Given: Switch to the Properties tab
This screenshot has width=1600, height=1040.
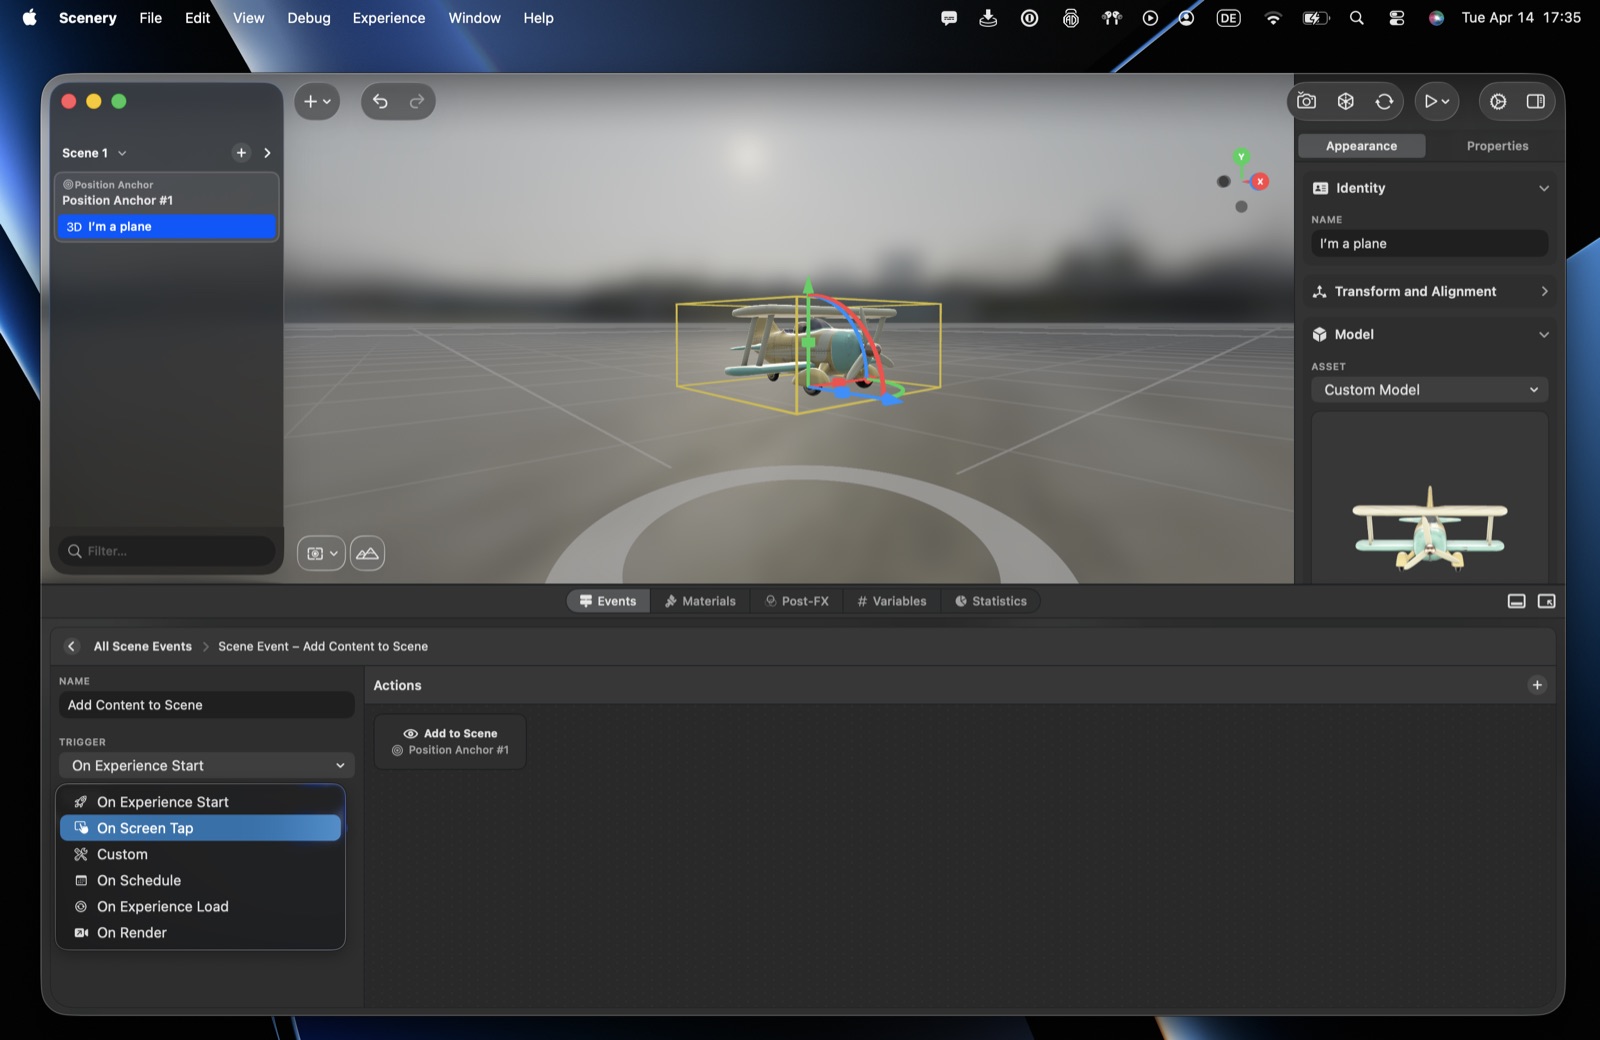Looking at the screenshot, I should coord(1497,146).
